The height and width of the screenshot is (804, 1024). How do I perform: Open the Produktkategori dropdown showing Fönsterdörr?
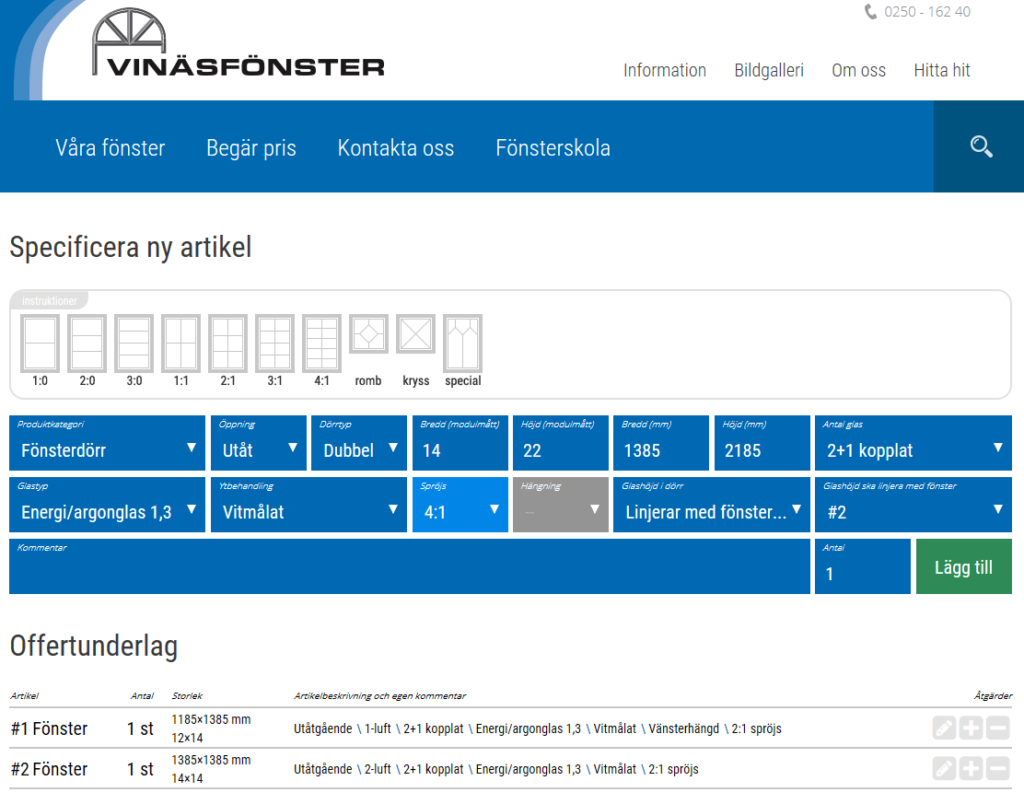coord(107,443)
